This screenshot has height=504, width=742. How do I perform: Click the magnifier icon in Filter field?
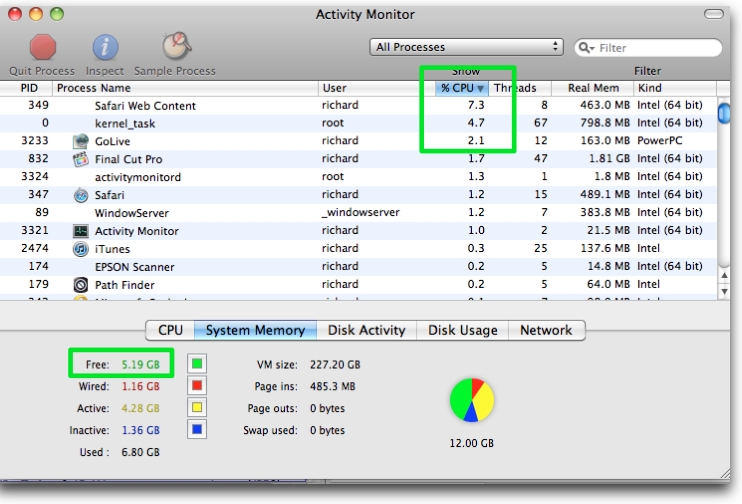586,48
